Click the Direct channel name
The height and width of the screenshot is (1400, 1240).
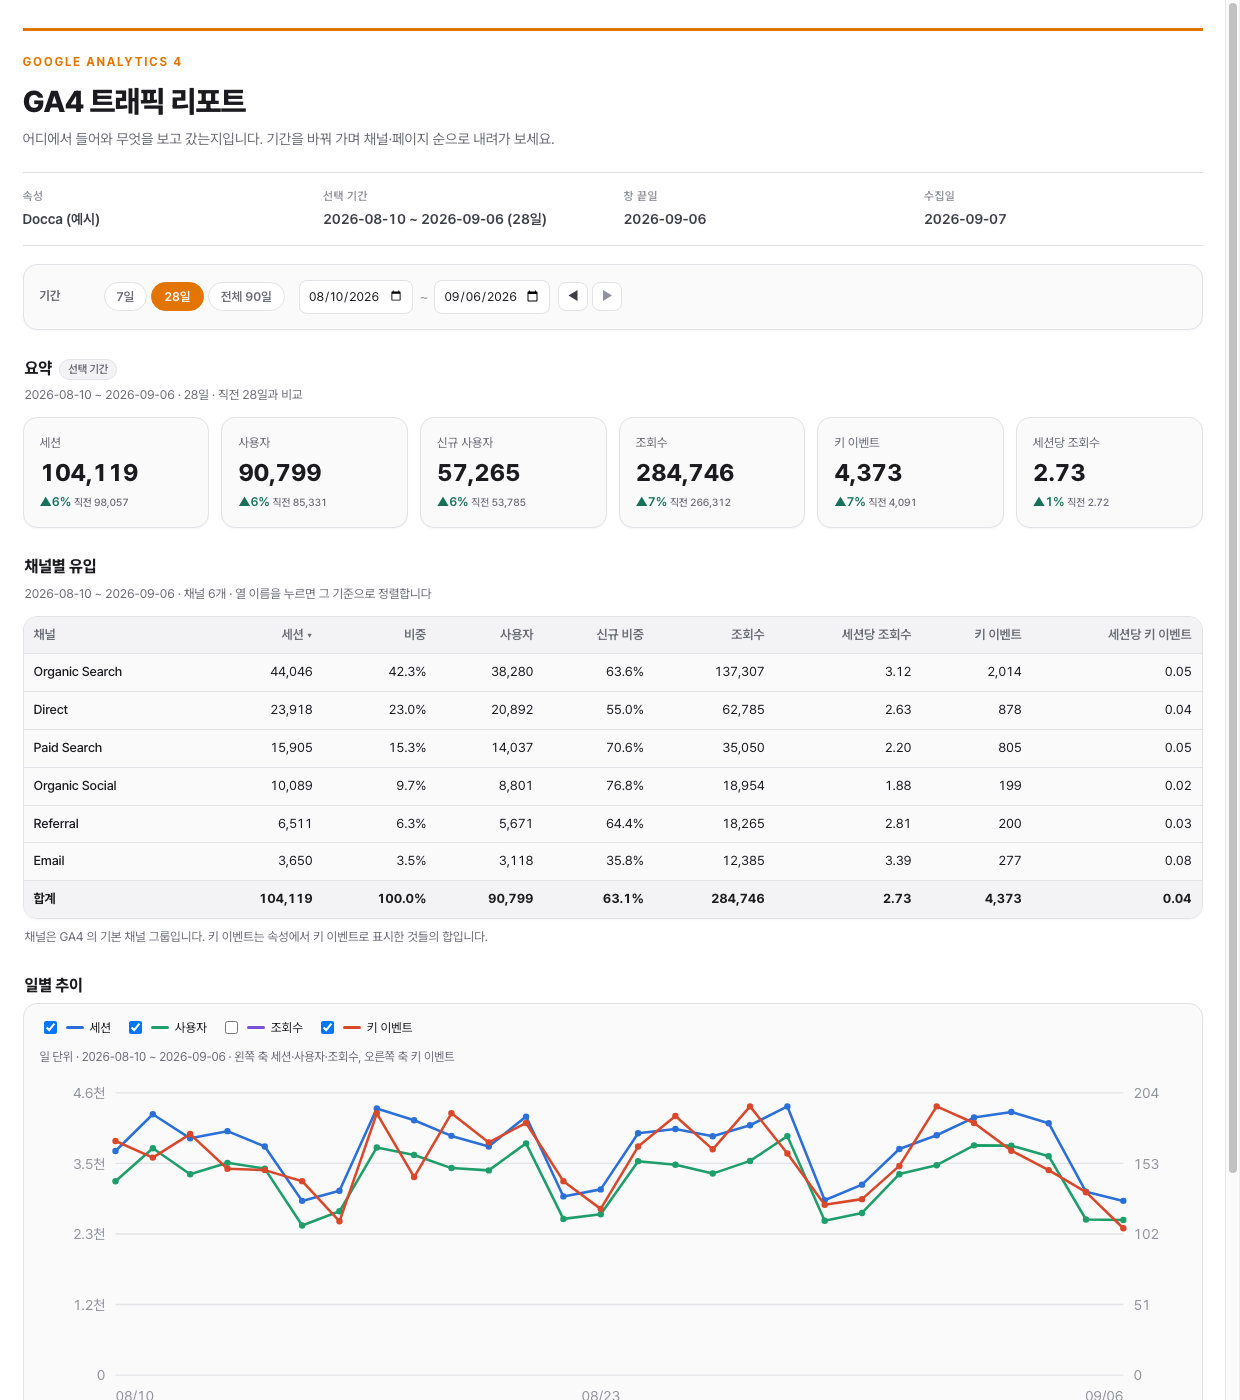[x=51, y=710]
